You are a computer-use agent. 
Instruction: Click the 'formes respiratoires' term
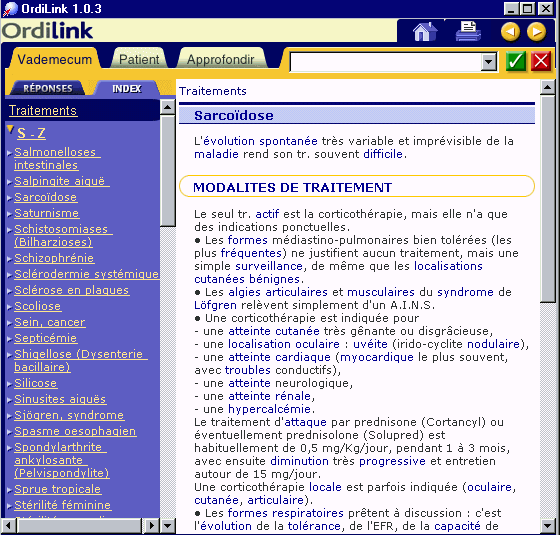point(285,513)
